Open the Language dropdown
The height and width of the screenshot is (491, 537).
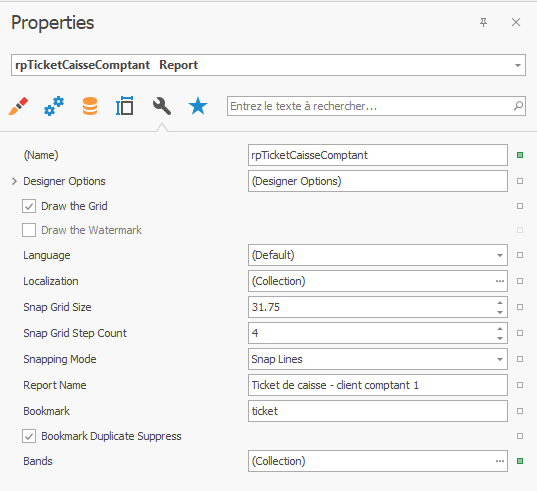[x=500, y=255]
